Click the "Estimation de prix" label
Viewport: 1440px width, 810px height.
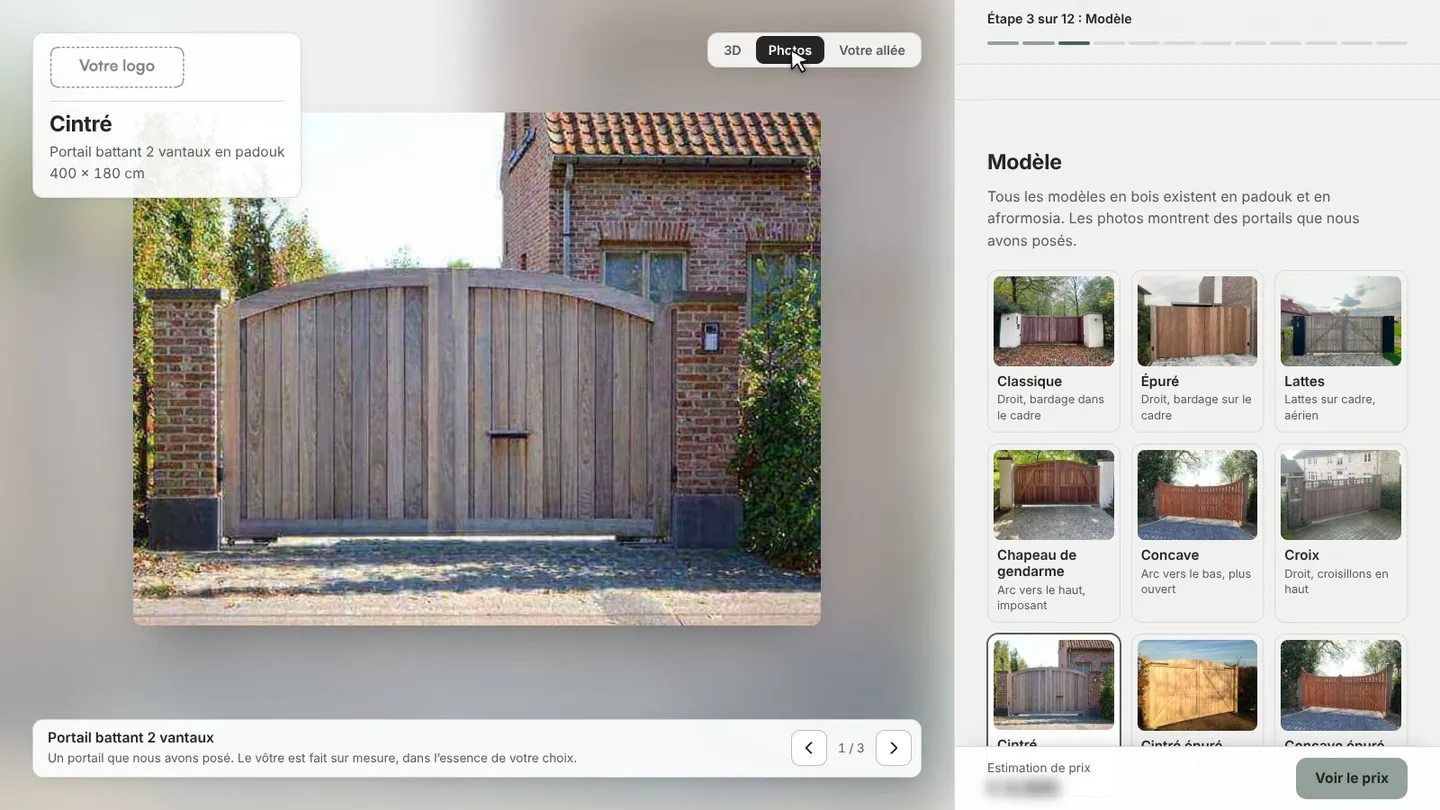pos(1039,768)
